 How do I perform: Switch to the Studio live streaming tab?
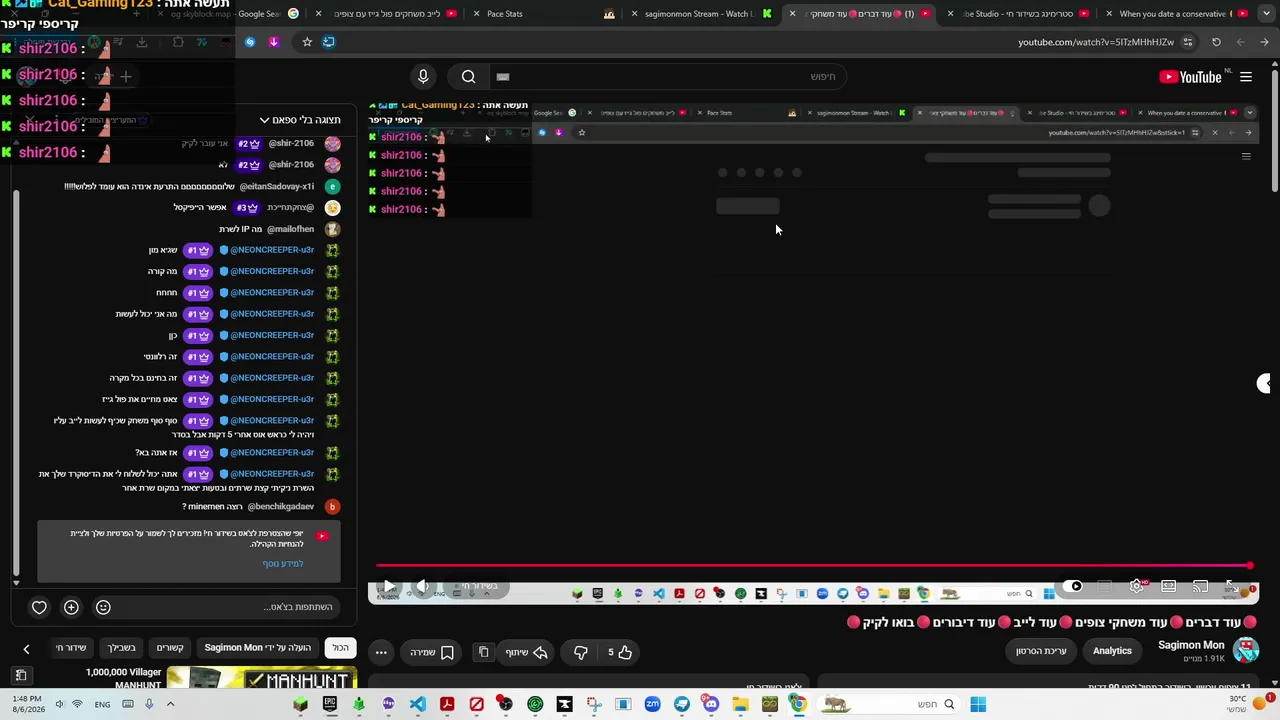point(1017,14)
